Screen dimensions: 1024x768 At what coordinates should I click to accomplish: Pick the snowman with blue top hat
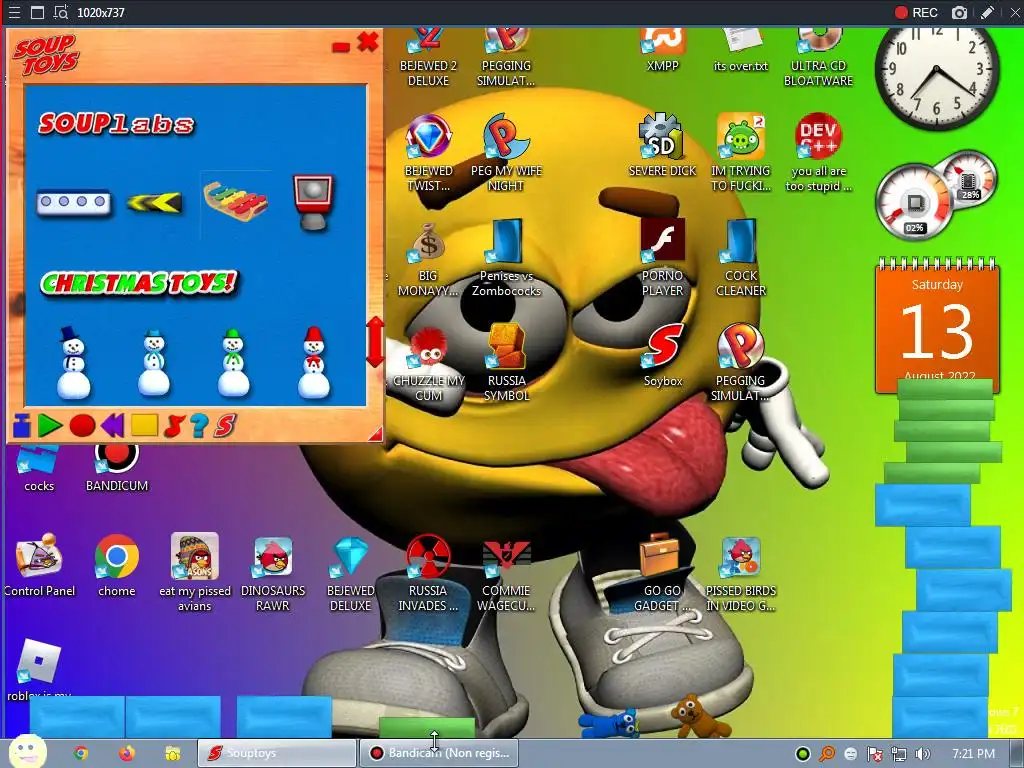(x=72, y=362)
